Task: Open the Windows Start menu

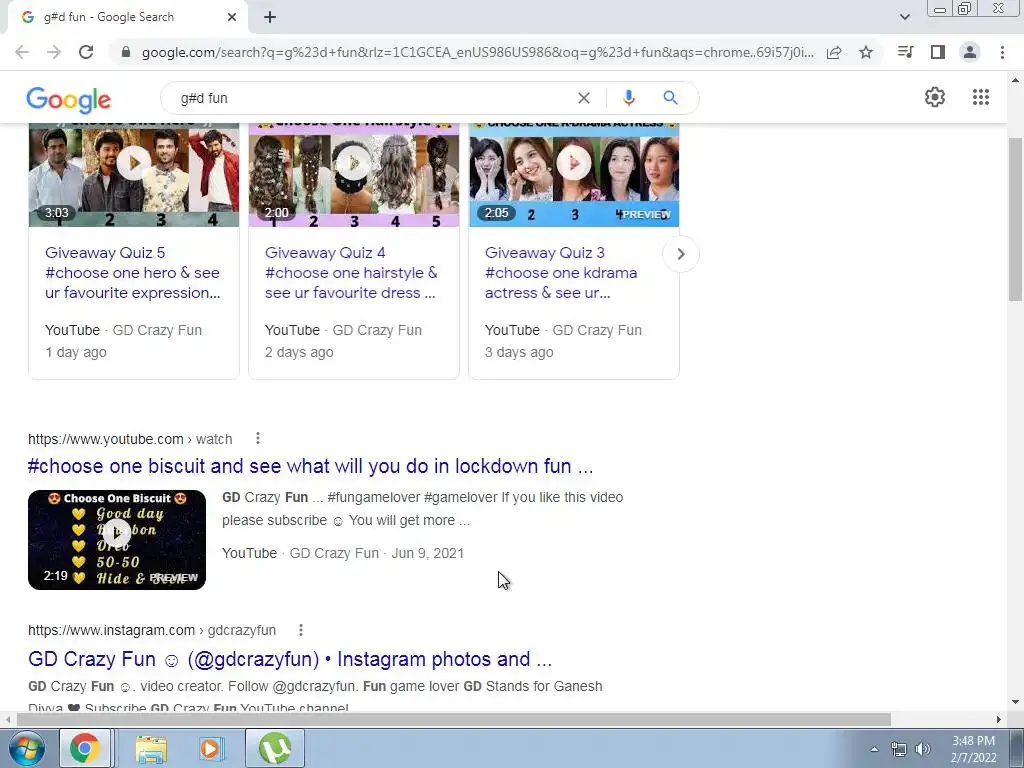Action: pos(26,748)
